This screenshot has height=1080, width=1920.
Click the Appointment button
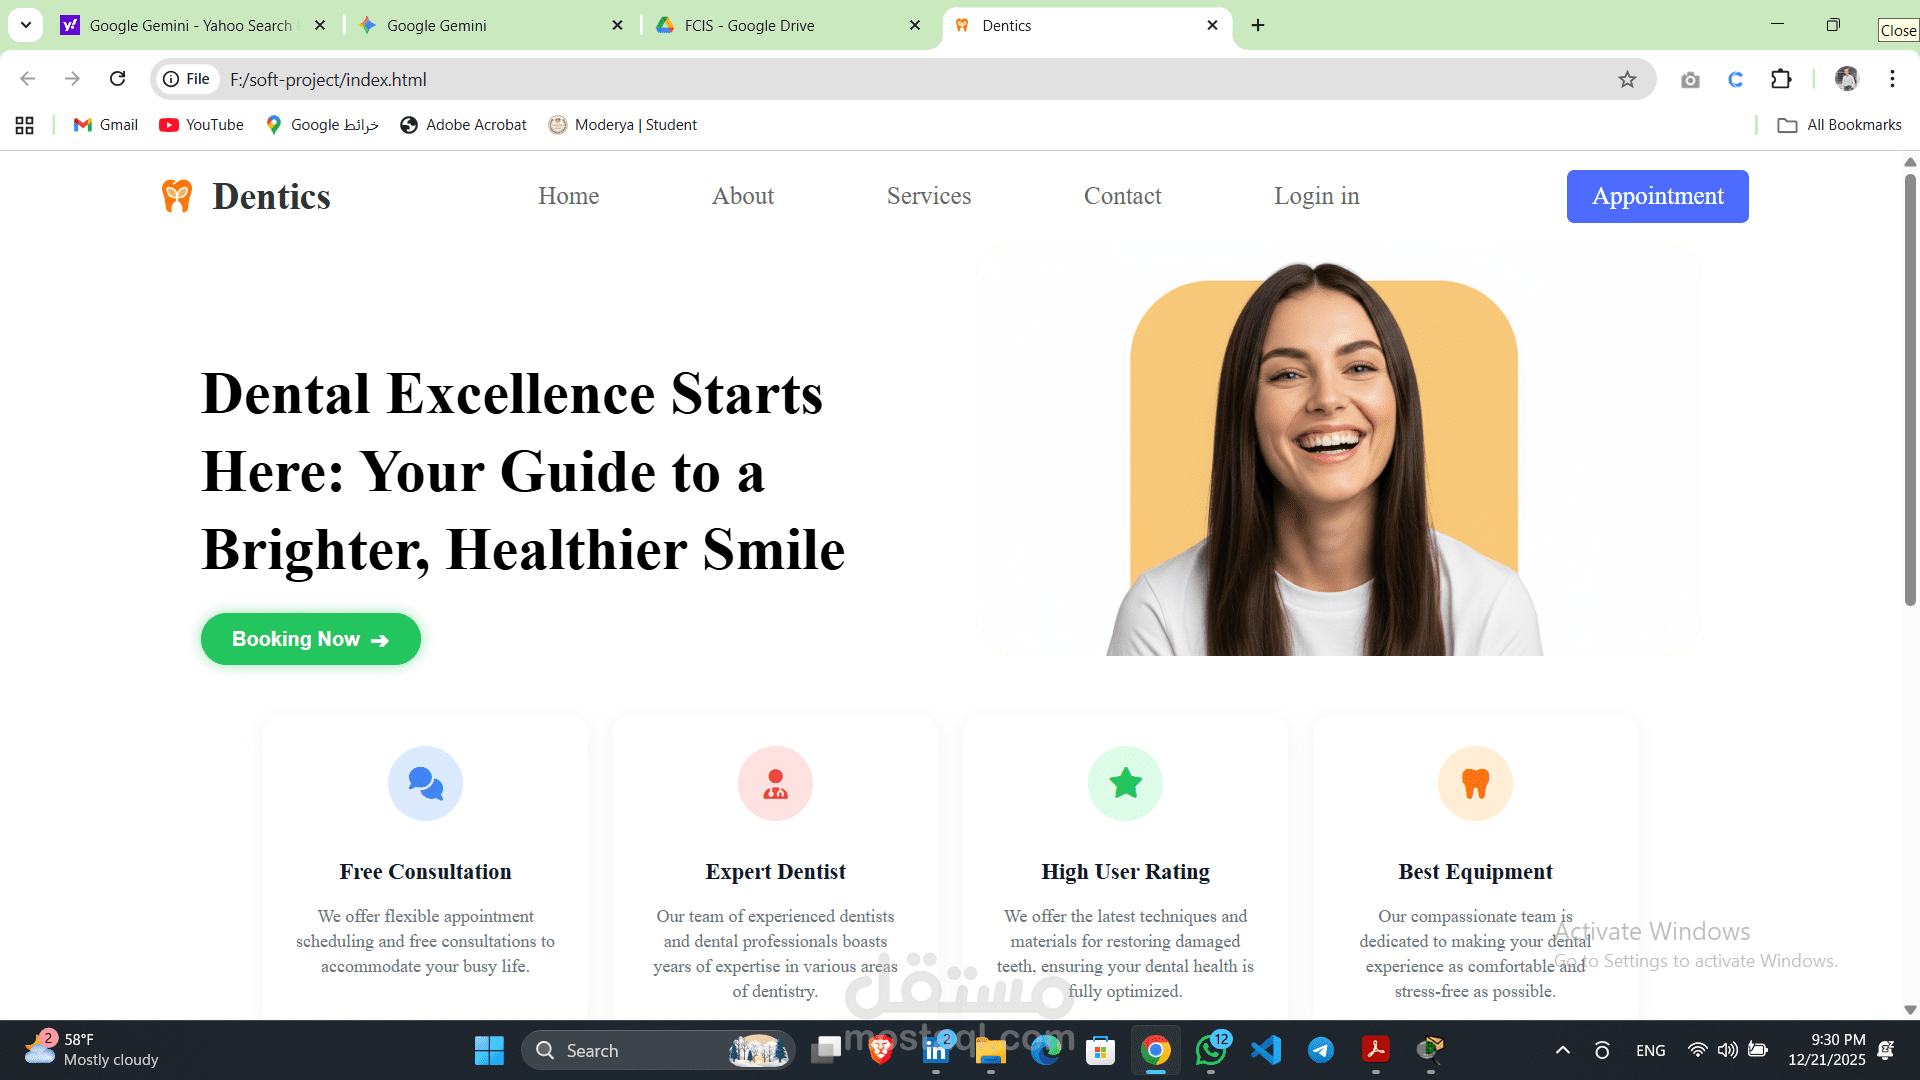[x=1657, y=196]
